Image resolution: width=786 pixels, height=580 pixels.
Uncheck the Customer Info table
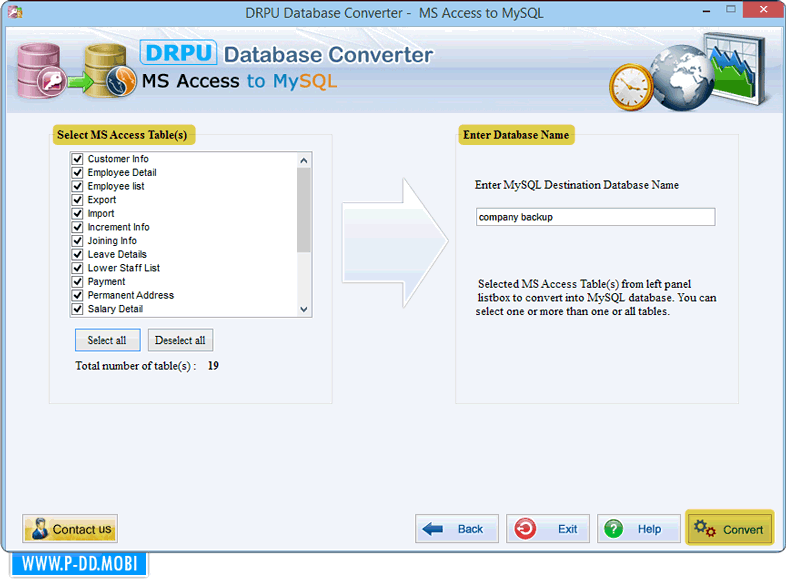pyautogui.click(x=77, y=159)
